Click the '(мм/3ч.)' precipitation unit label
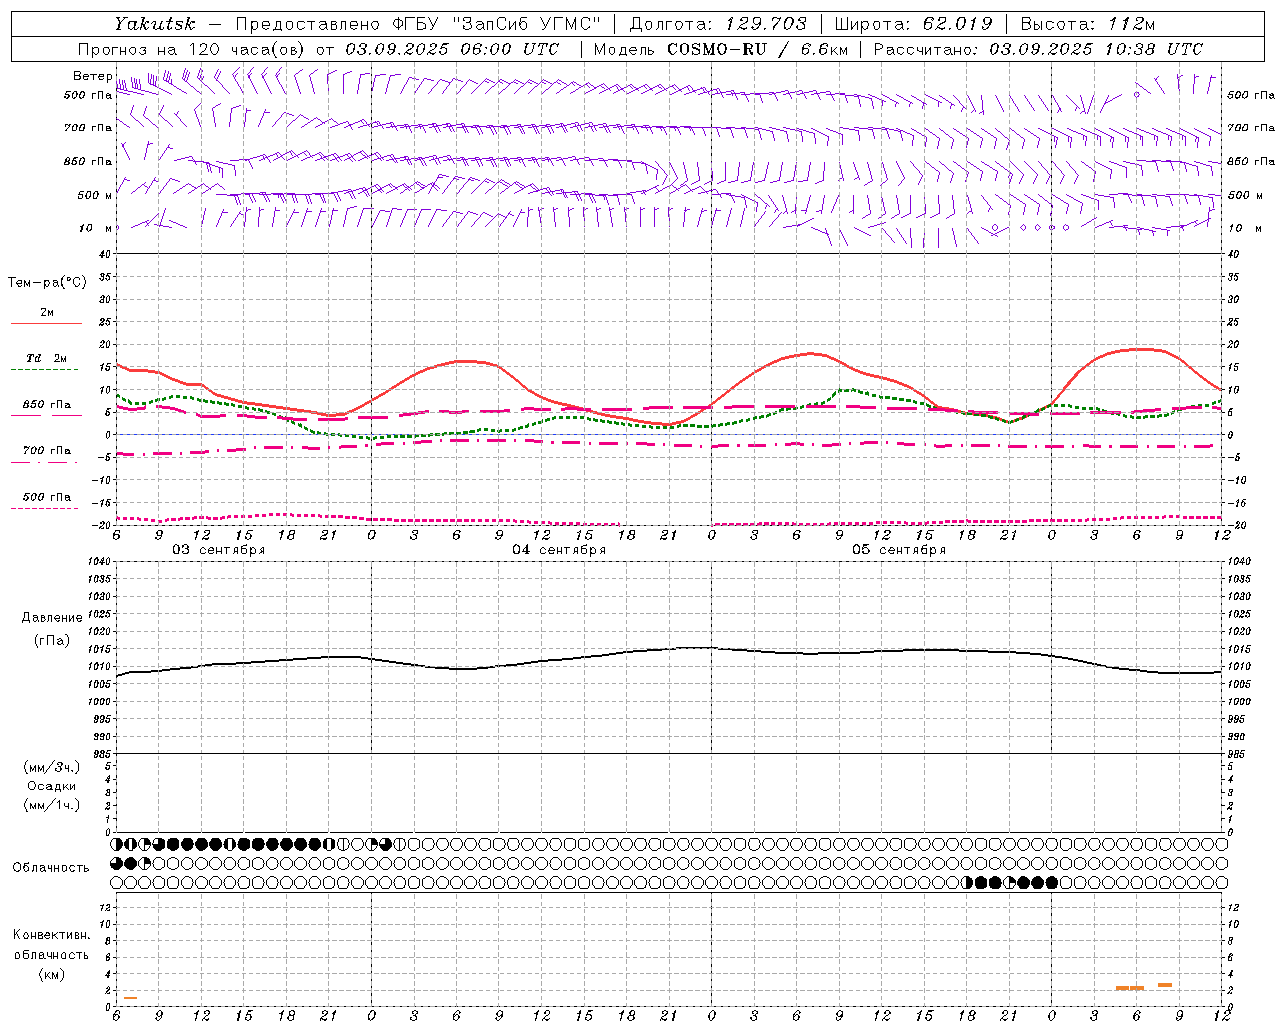This screenshot has width=1280, height=1024. click(x=52, y=767)
